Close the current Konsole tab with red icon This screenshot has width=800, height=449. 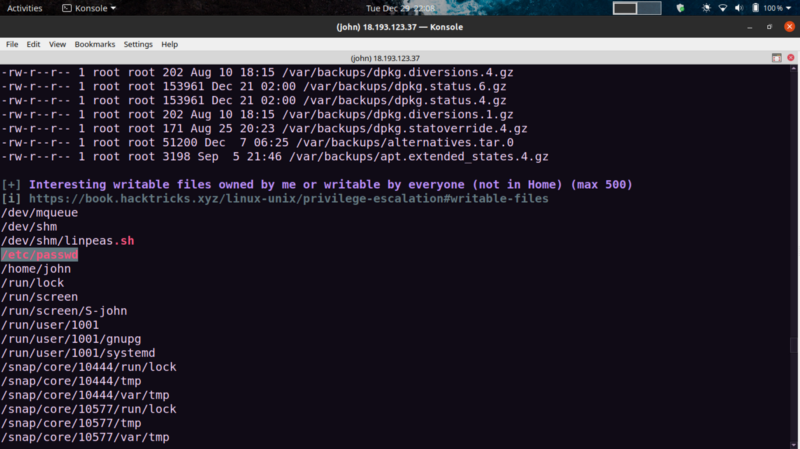pos(791,58)
